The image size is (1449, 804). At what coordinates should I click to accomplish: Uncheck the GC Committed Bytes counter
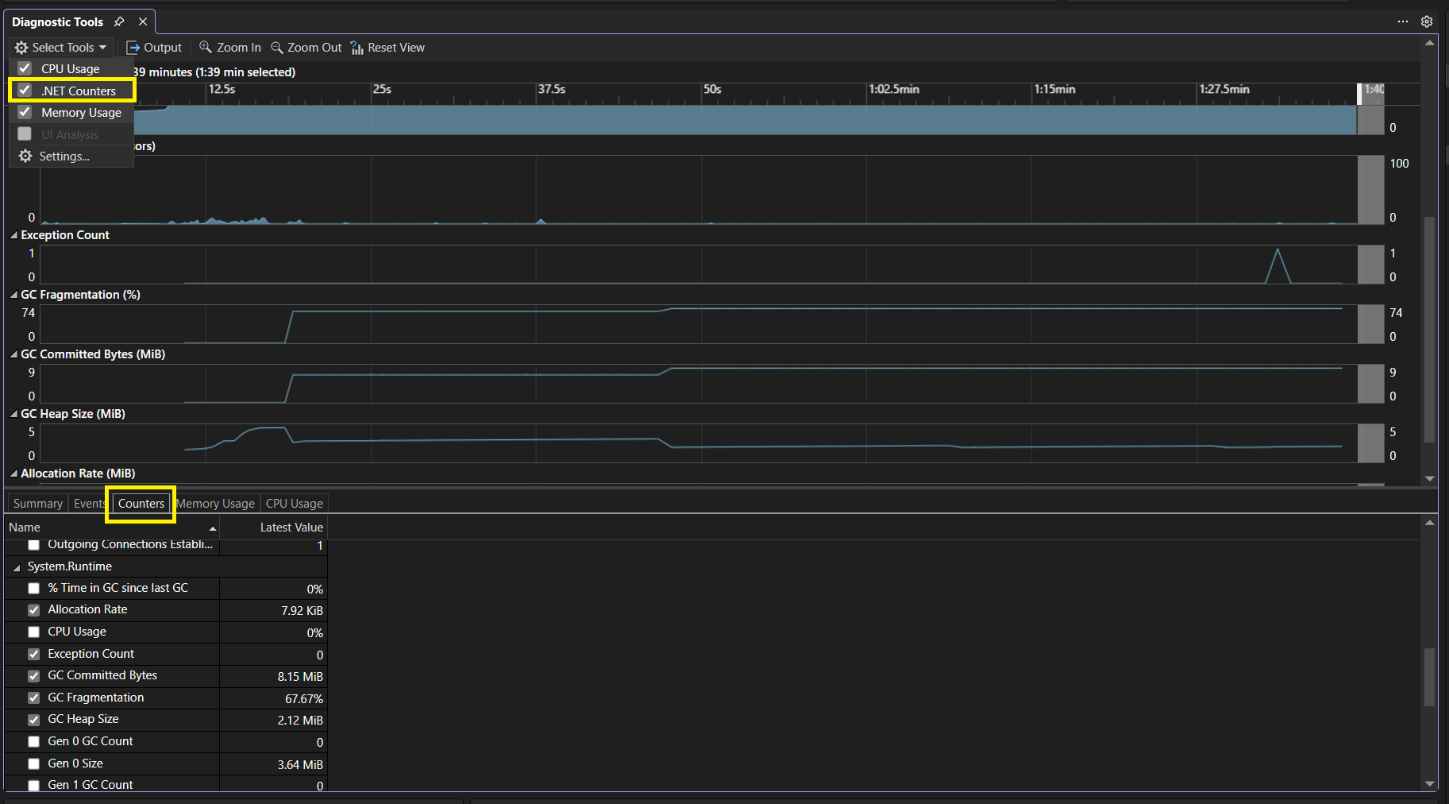click(34, 676)
